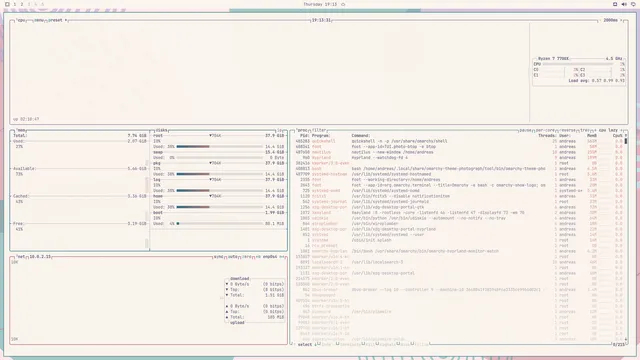640x360 pixels.
Task: Open the rightmost system tray icon
Action: tap(633, 4)
